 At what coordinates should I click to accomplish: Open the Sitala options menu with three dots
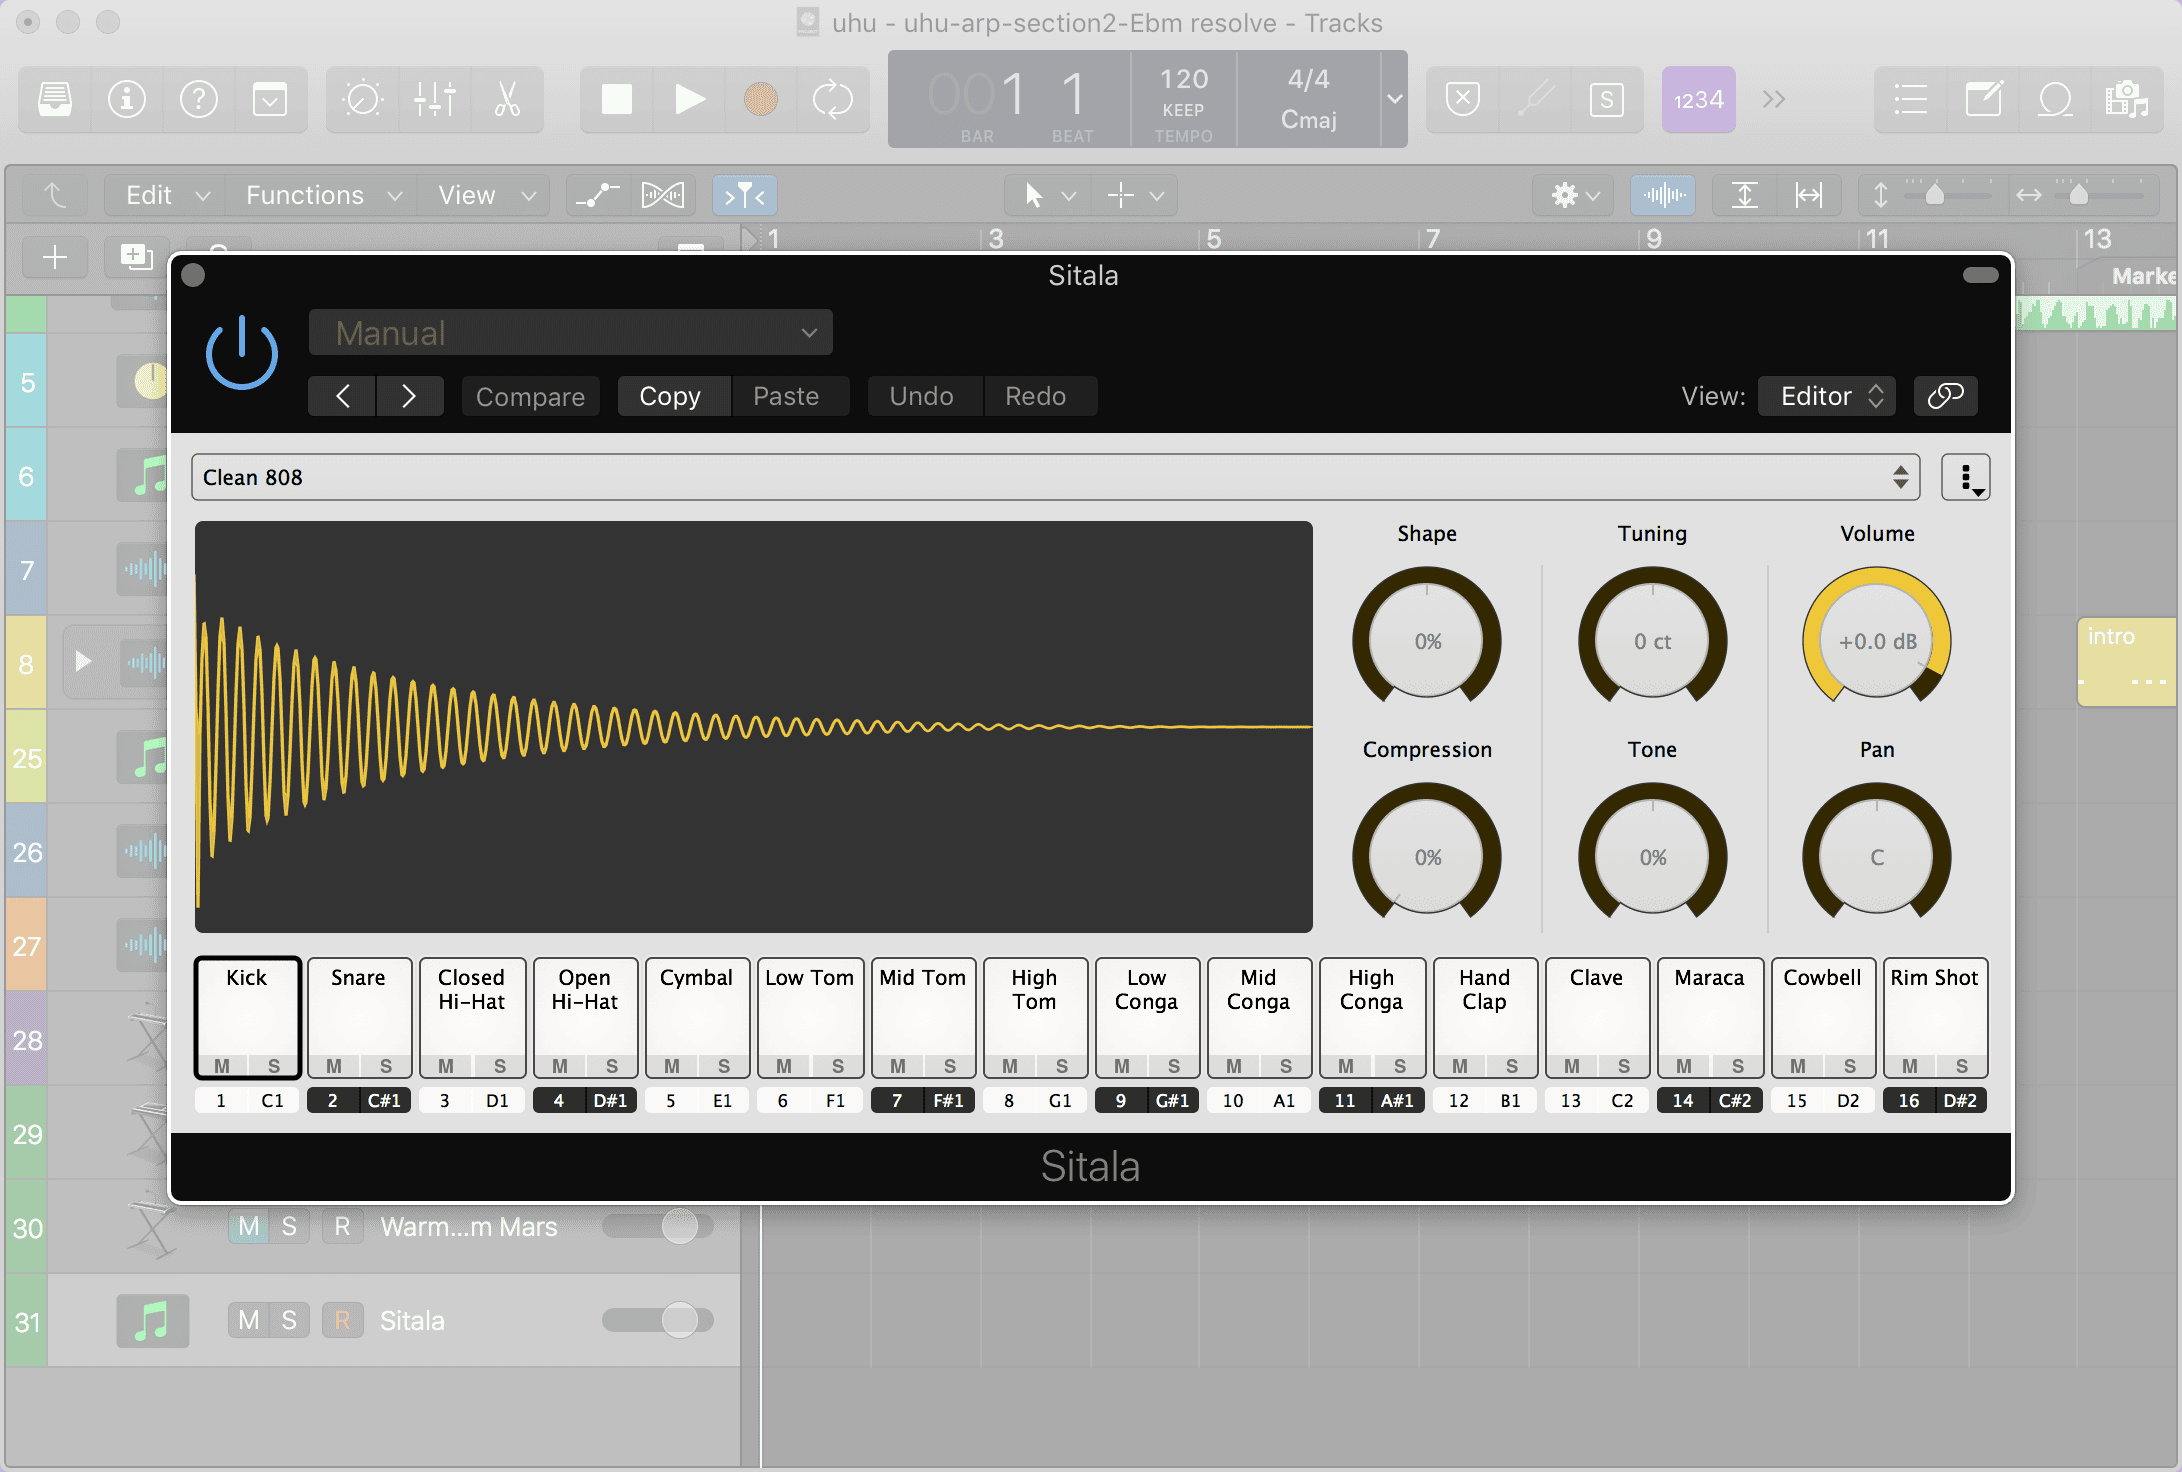point(1966,477)
